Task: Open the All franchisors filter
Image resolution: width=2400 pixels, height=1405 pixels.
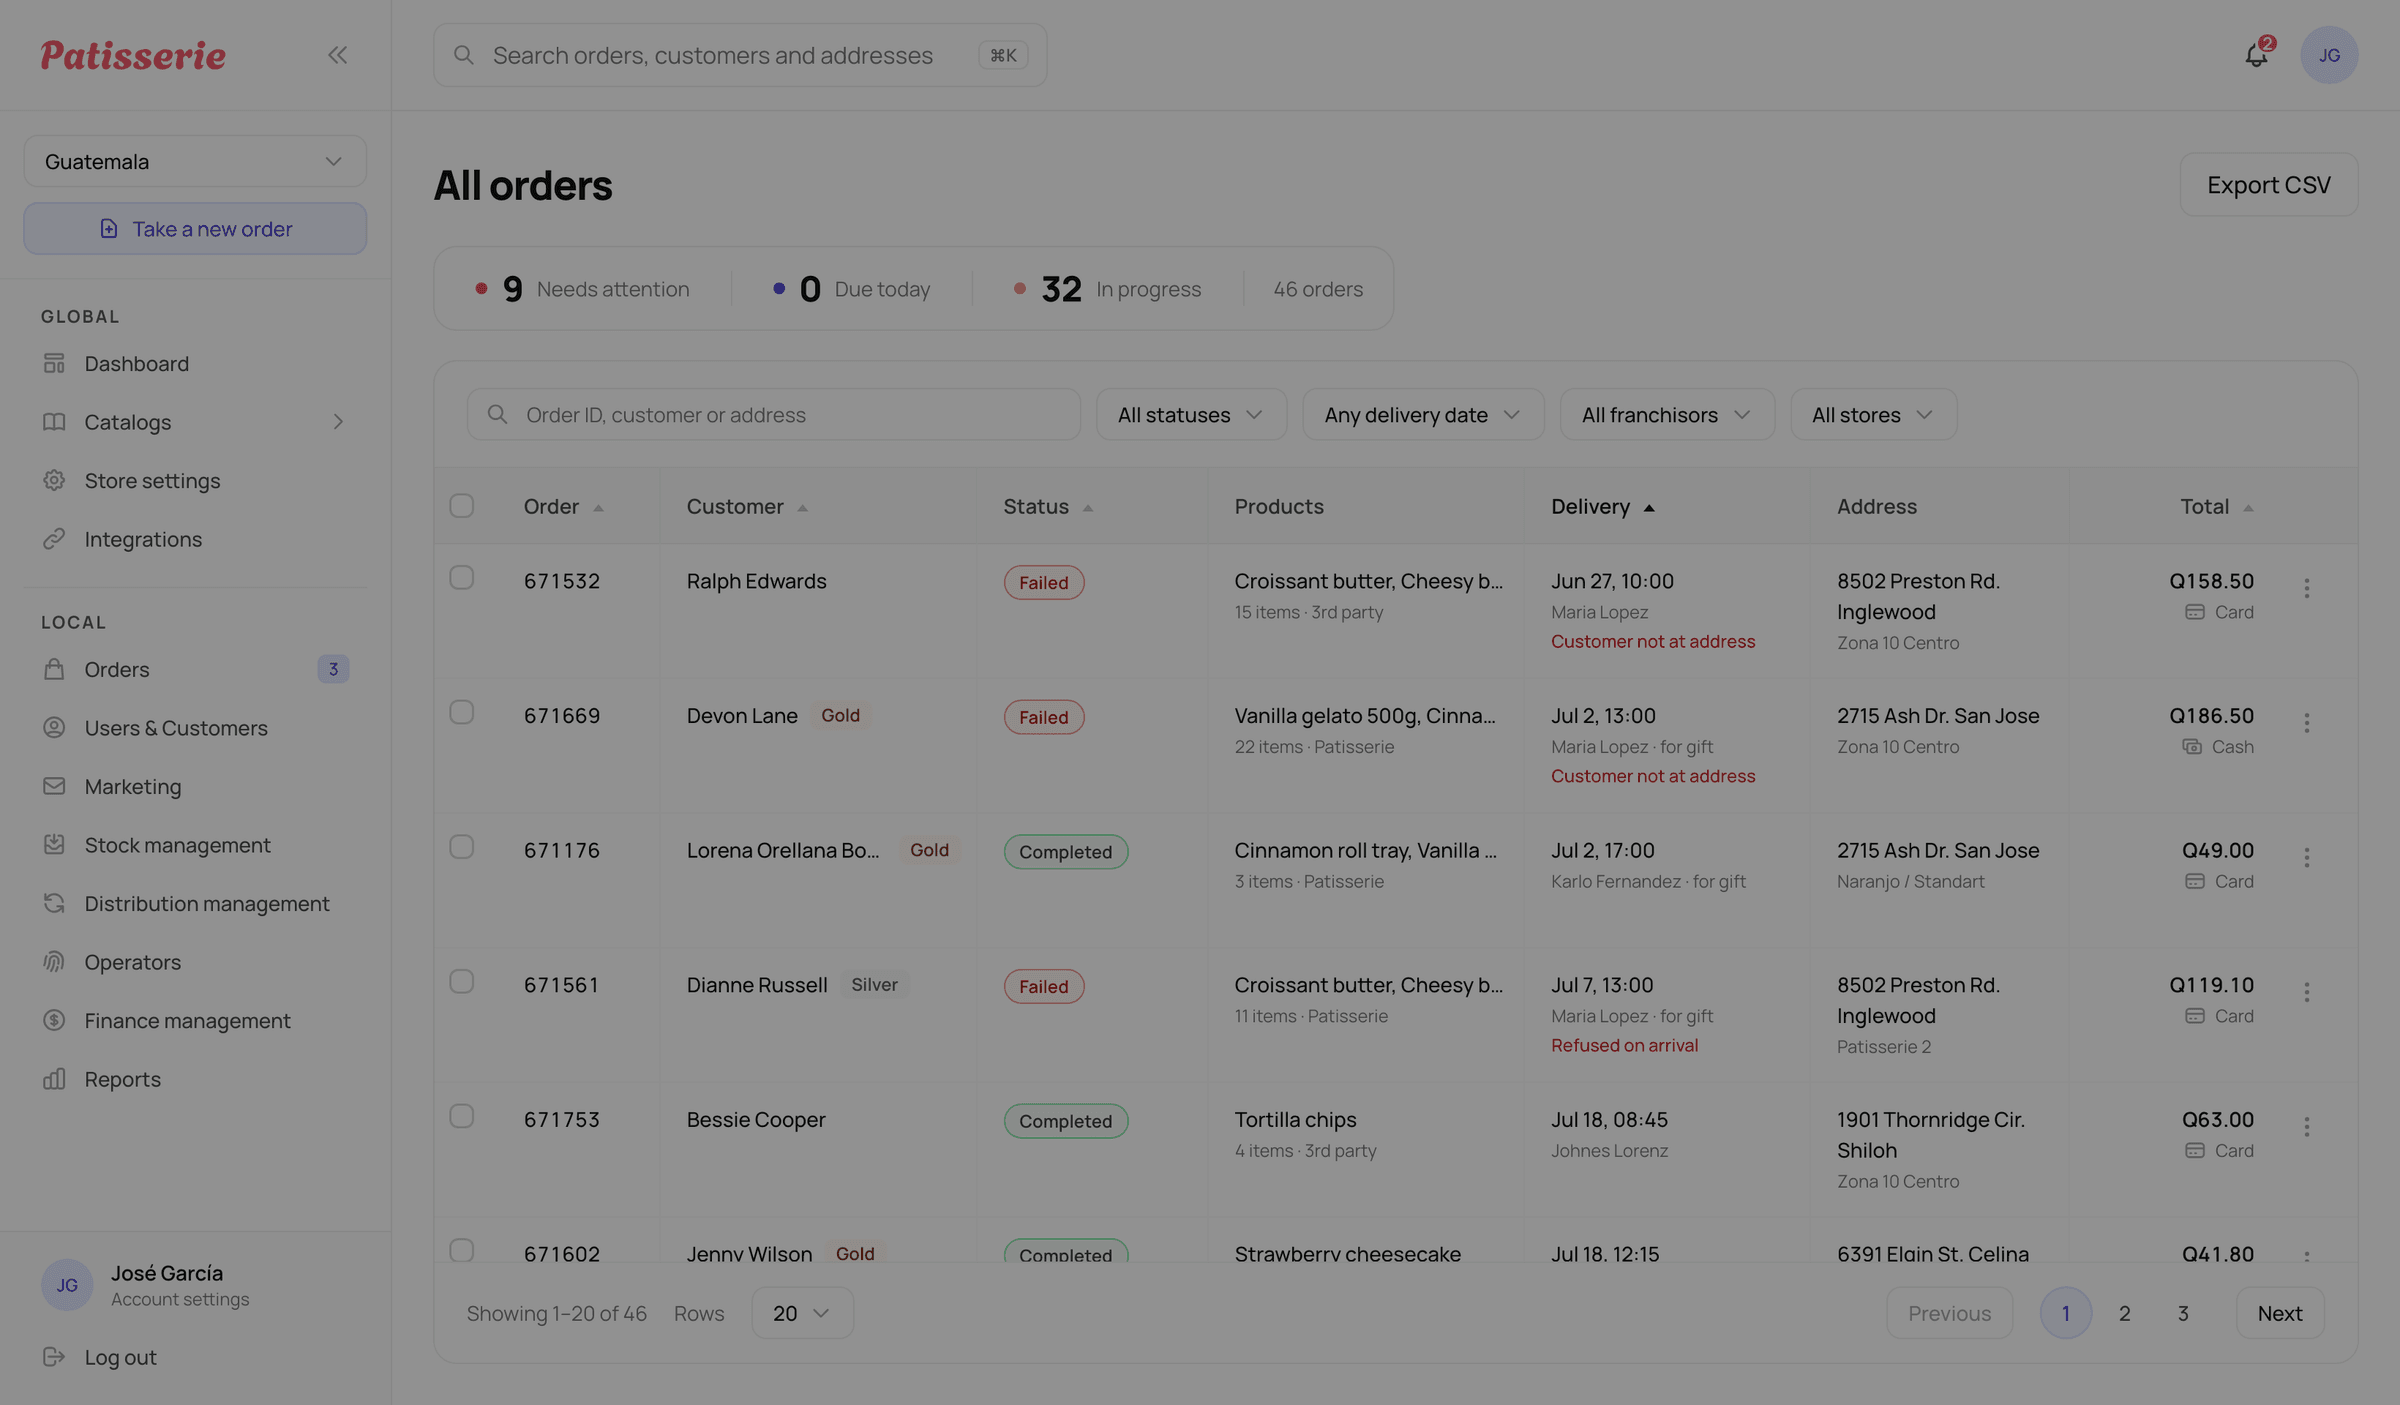Action: [x=1667, y=414]
